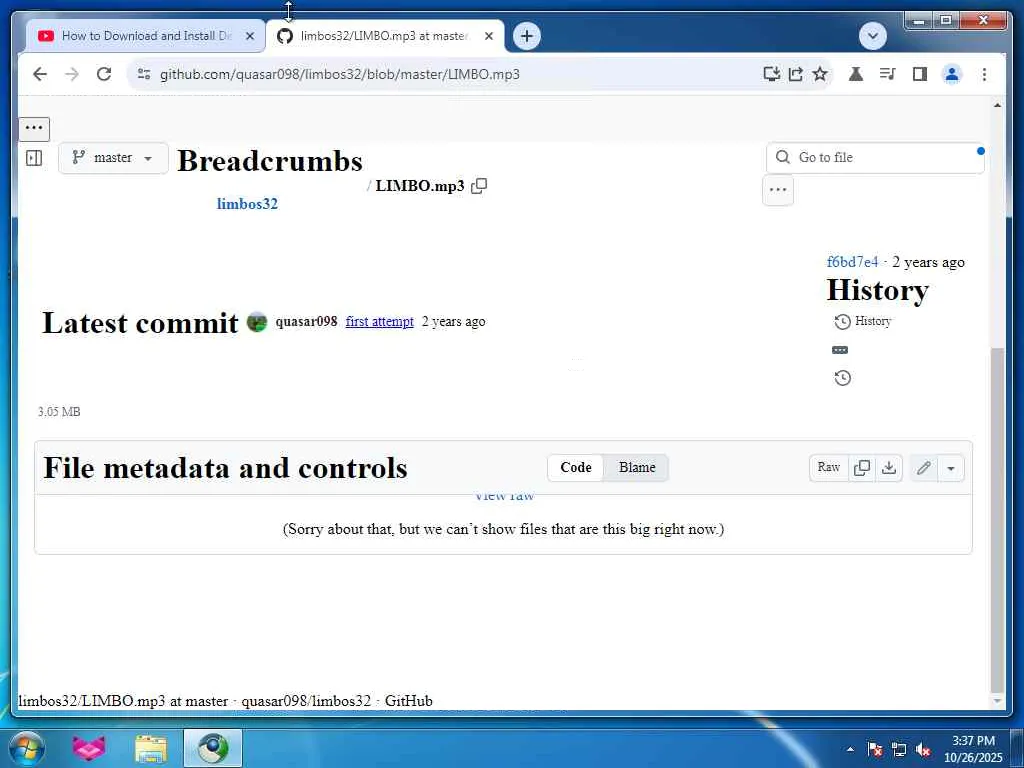Focus the Go to file search box
The height and width of the screenshot is (768, 1024).
point(875,157)
